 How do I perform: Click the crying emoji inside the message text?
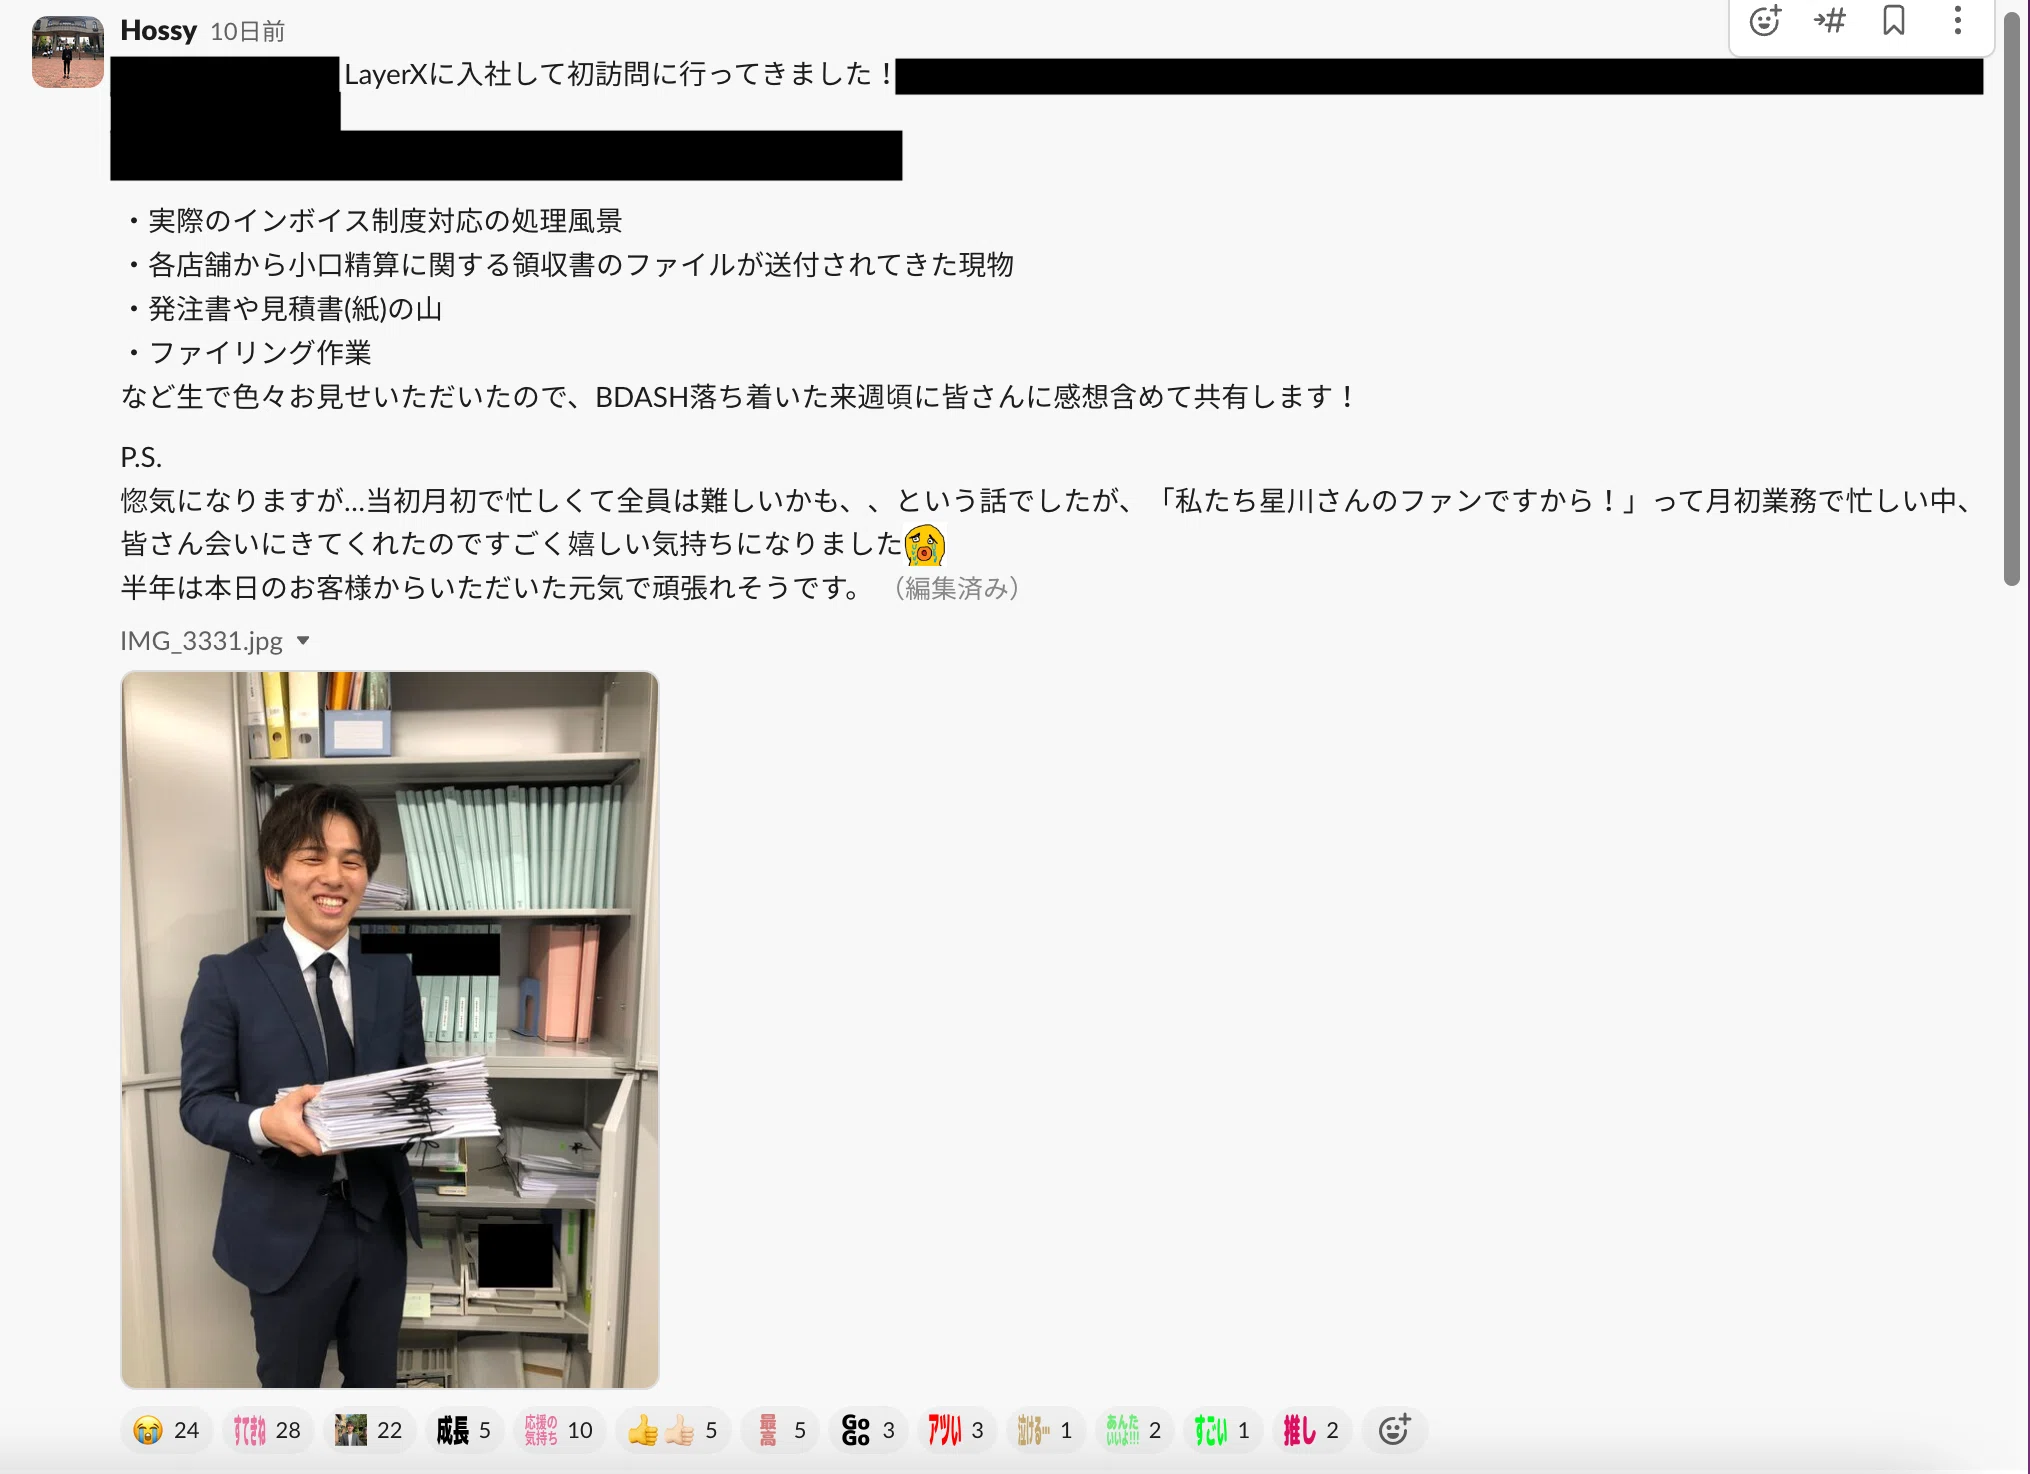tap(924, 544)
